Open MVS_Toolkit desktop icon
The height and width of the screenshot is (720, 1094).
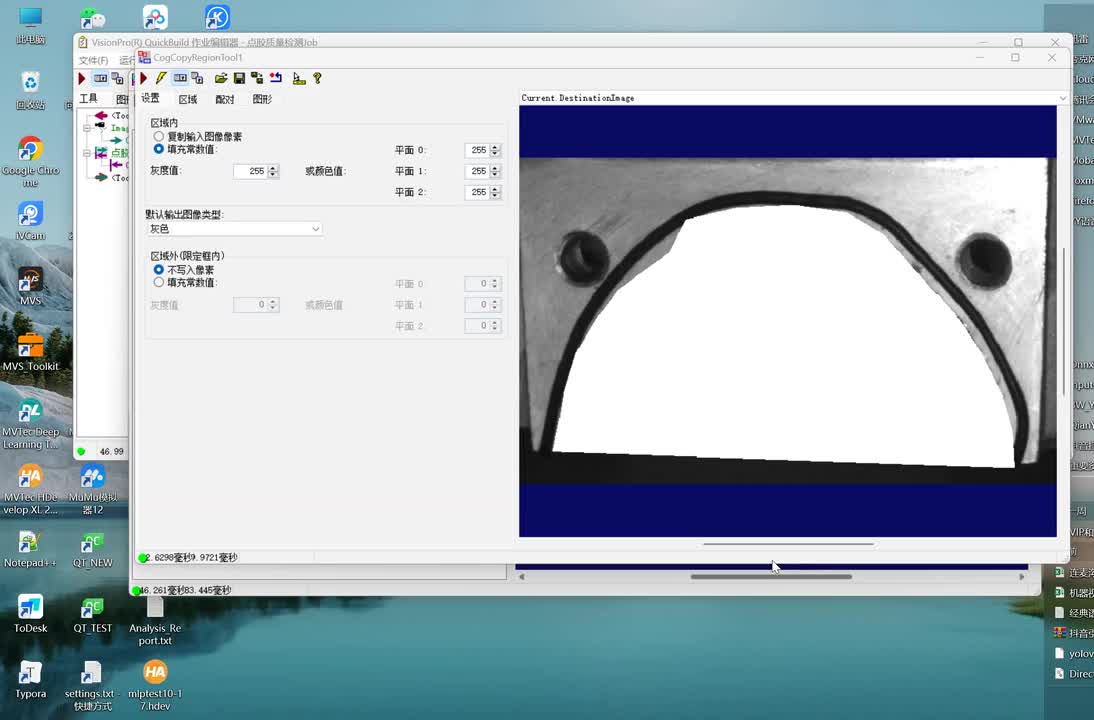(30, 352)
